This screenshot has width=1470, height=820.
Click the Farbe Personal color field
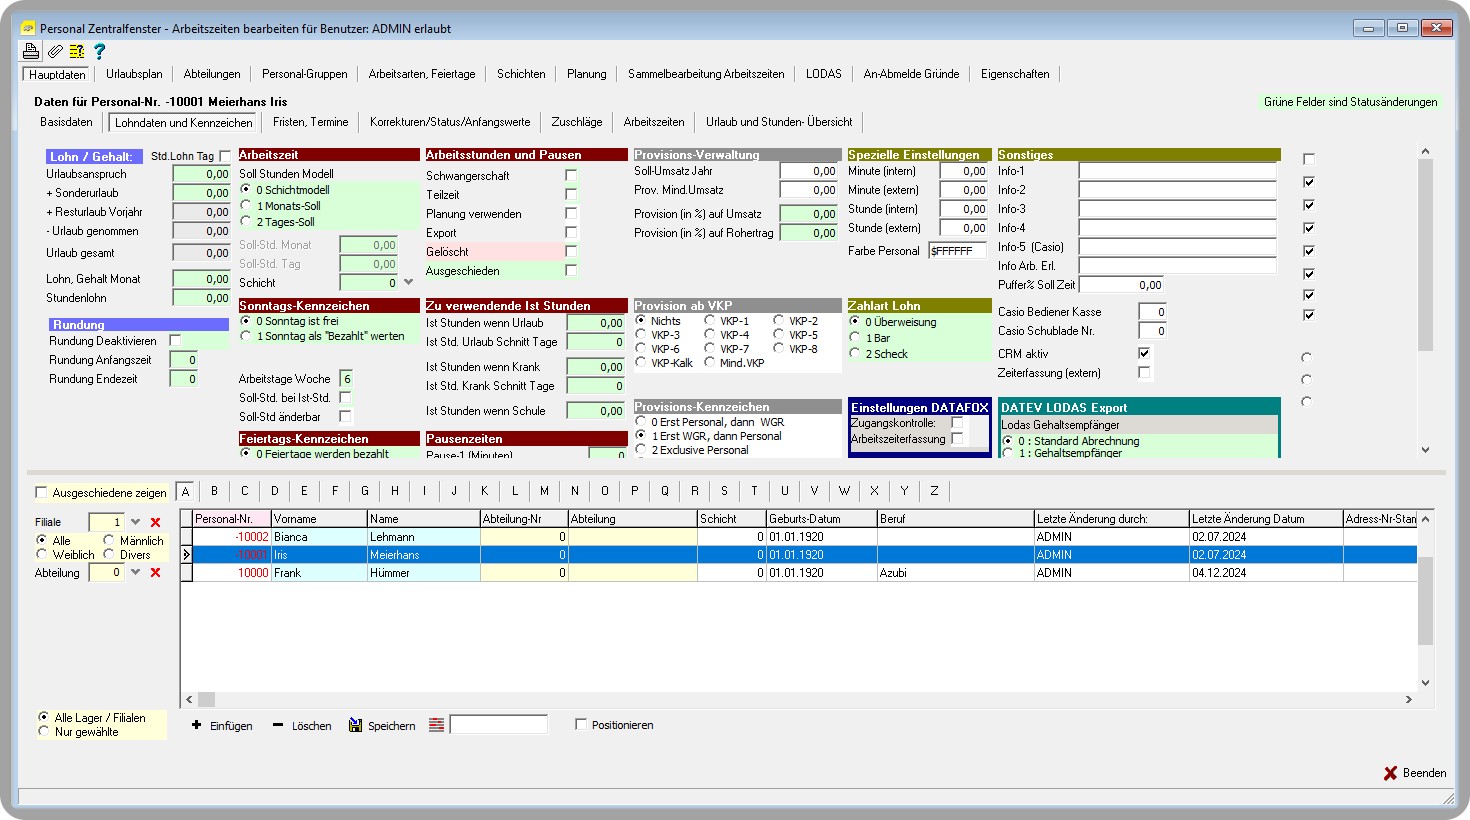click(x=957, y=251)
